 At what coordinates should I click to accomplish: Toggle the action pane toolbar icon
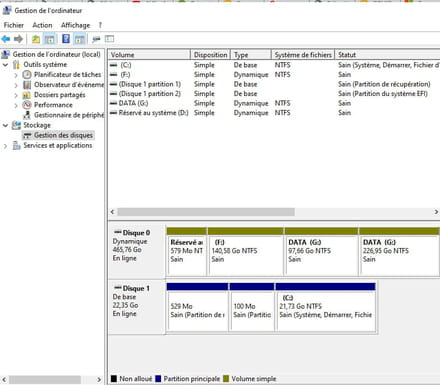(x=79, y=39)
